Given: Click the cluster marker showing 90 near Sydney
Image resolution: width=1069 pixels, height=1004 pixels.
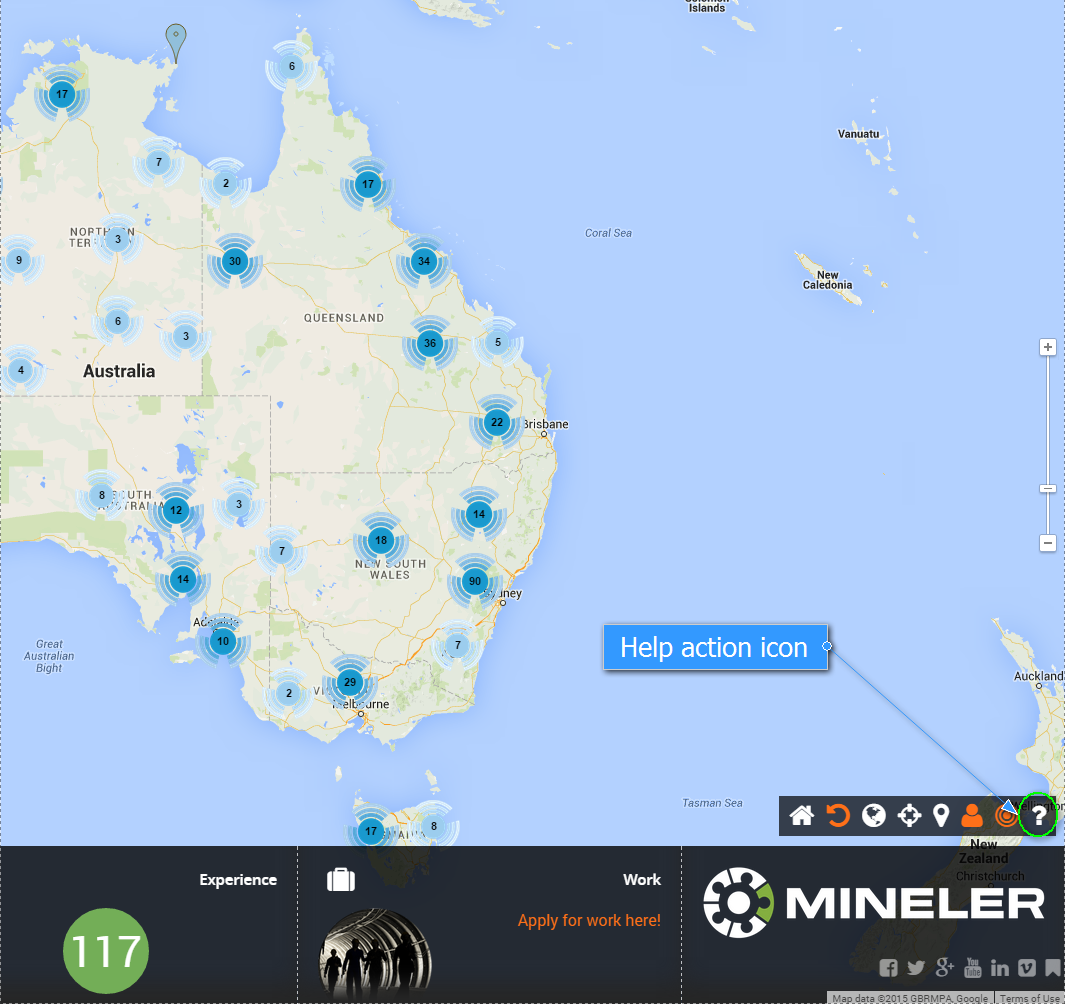Looking at the screenshot, I should (475, 582).
